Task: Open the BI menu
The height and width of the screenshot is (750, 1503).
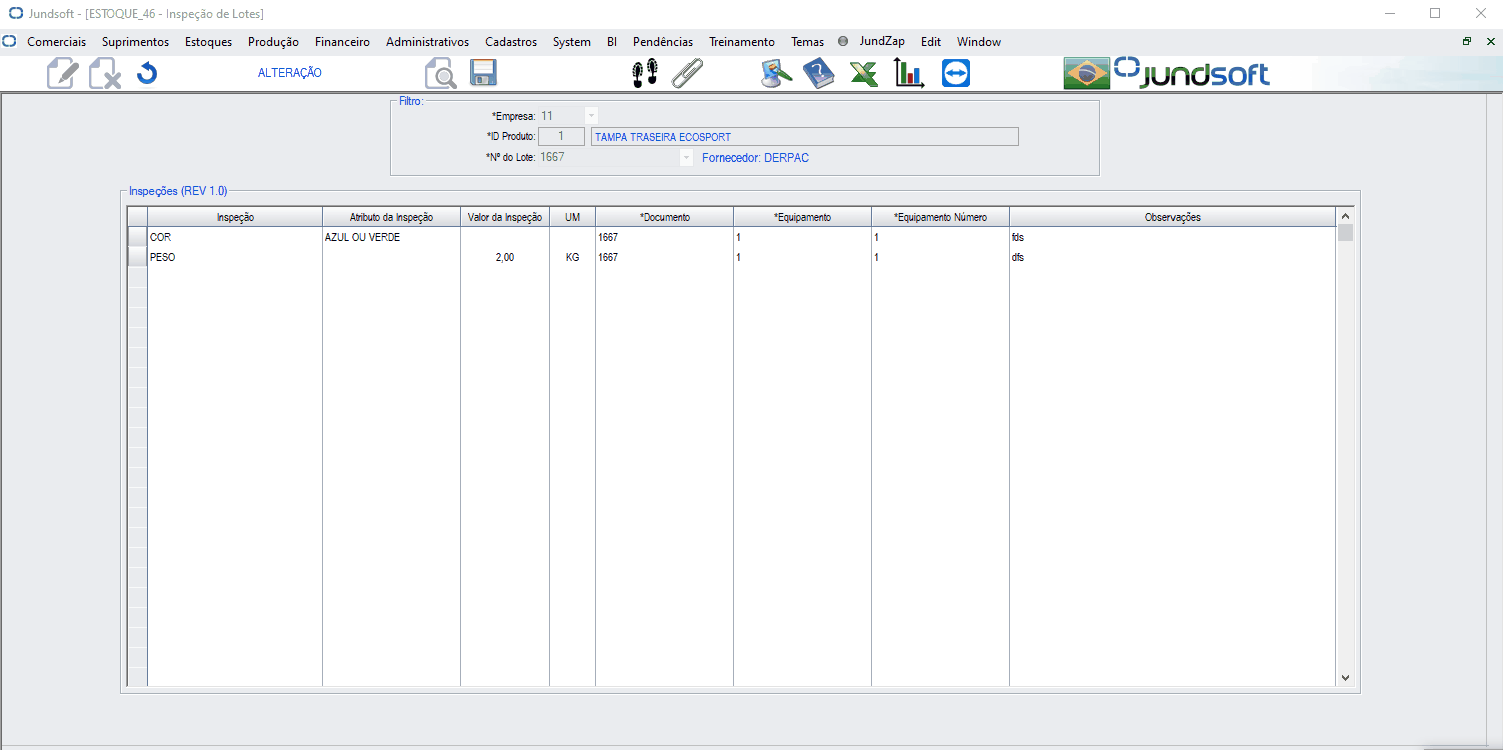Action: coord(612,42)
